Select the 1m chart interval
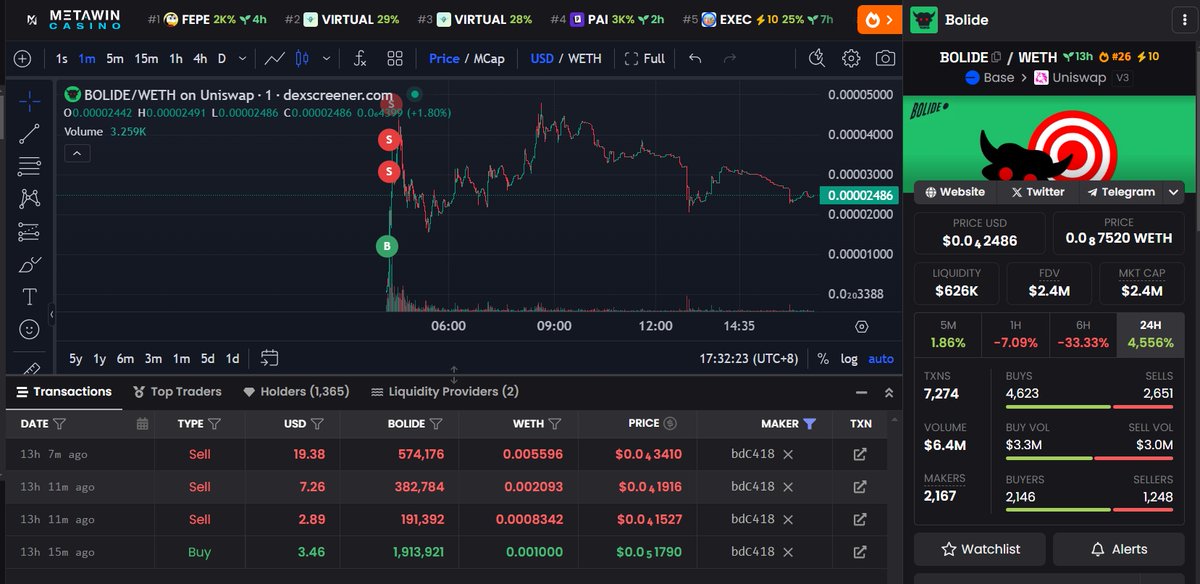Image resolution: width=1200 pixels, height=584 pixels. [87, 58]
